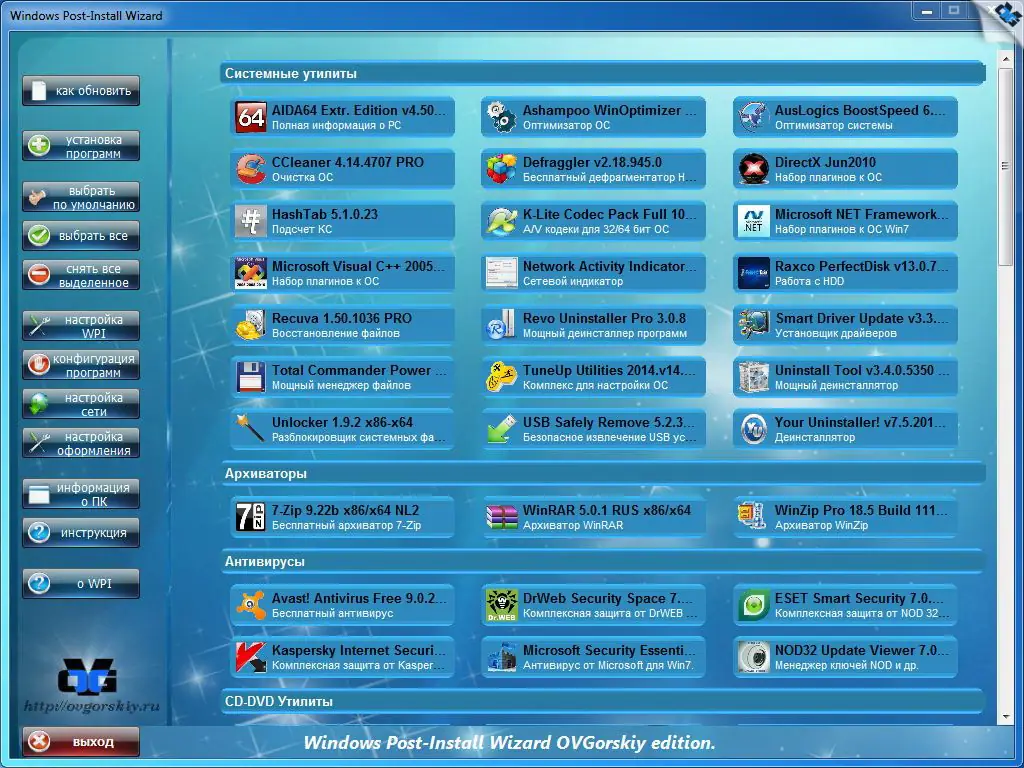Click the ESET Smart Security icon
The image size is (1024, 768).
[753, 605]
